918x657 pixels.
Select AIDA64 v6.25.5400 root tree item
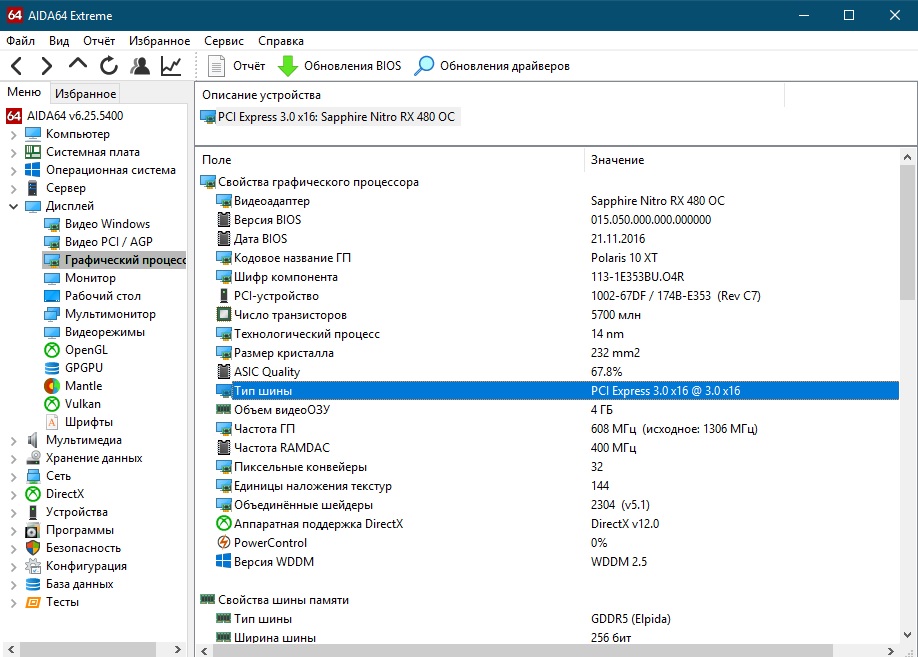coord(75,116)
